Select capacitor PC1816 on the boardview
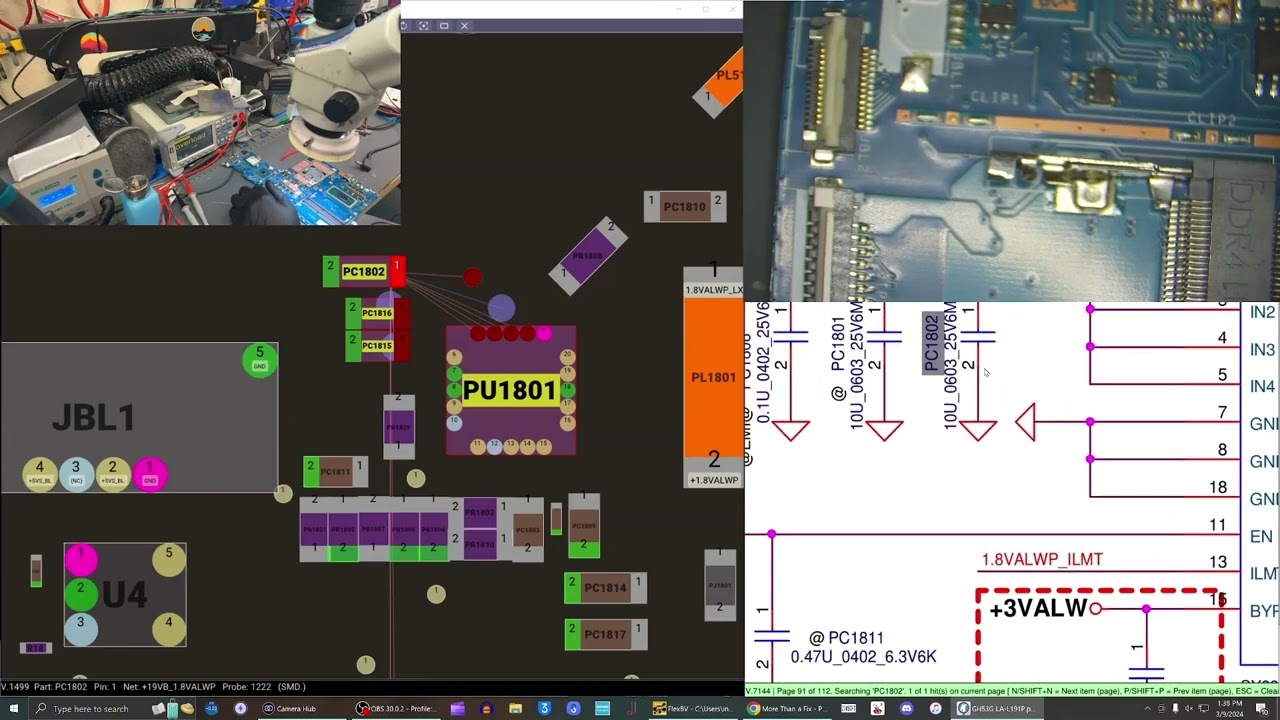 coord(376,313)
